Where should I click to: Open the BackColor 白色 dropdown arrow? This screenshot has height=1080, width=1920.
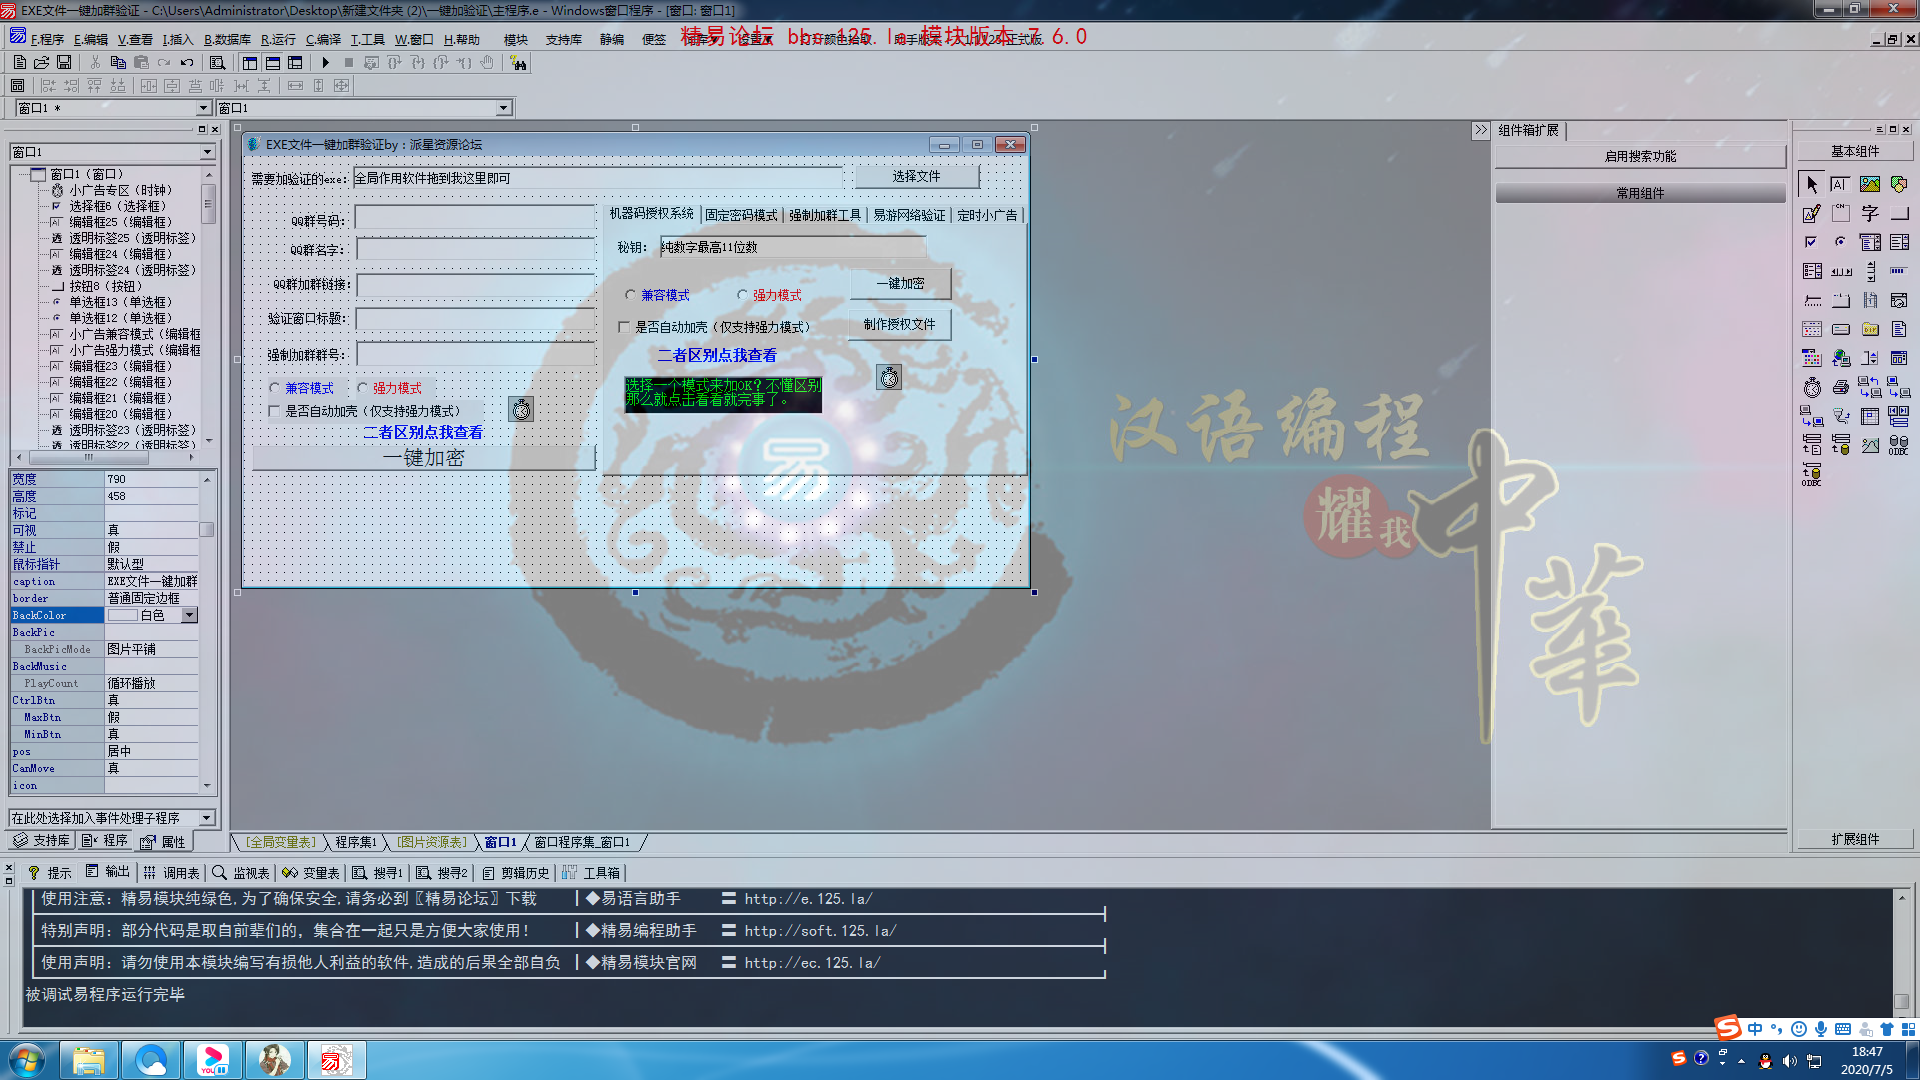(x=189, y=615)
